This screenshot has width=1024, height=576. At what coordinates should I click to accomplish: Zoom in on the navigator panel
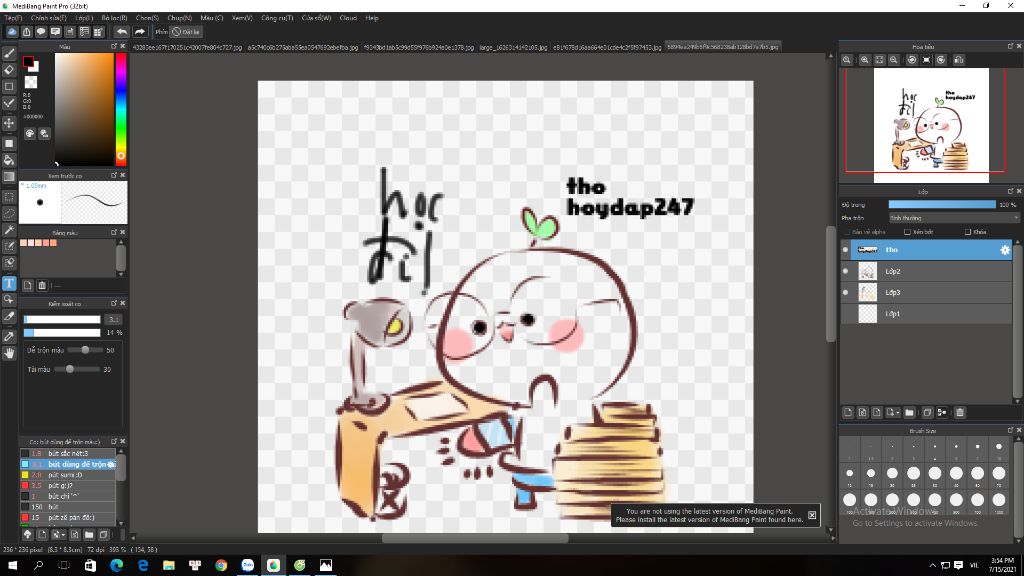tap(865, 59)
